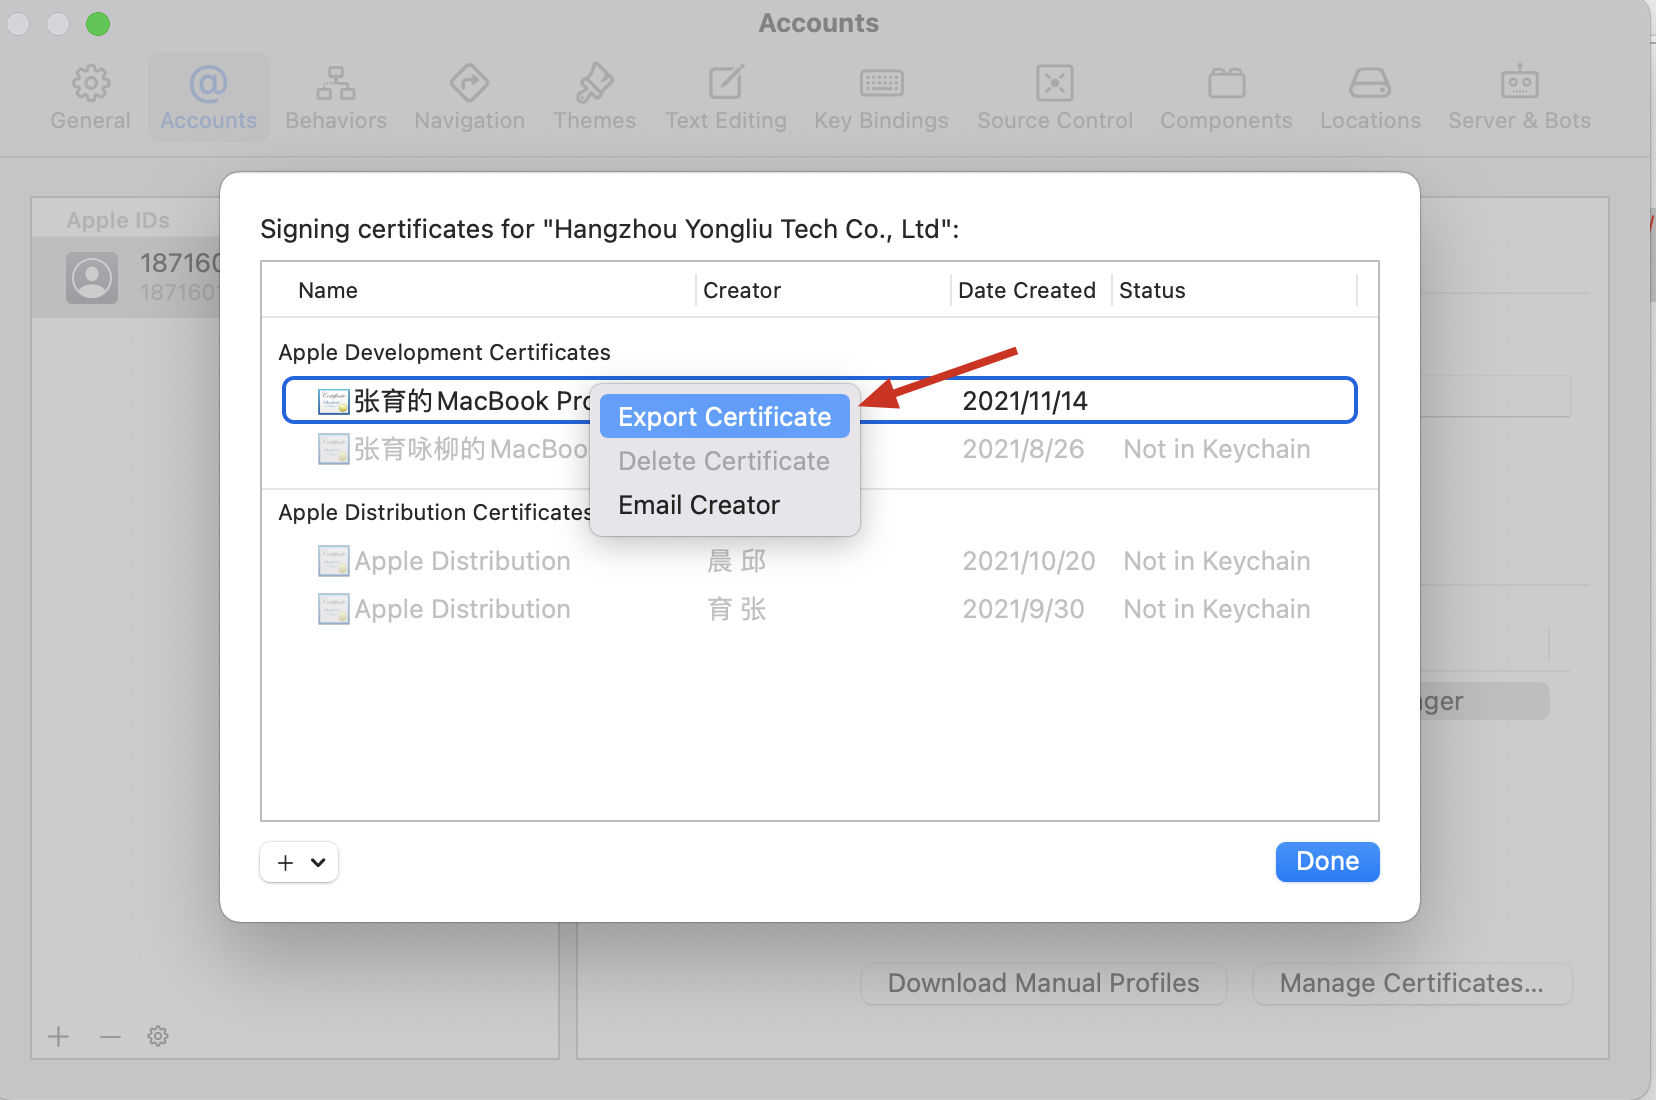Screen dimensions: 1656x1100
Task: Select the 张育的MacBook Pro certificate row
Action: pos(819,401)
